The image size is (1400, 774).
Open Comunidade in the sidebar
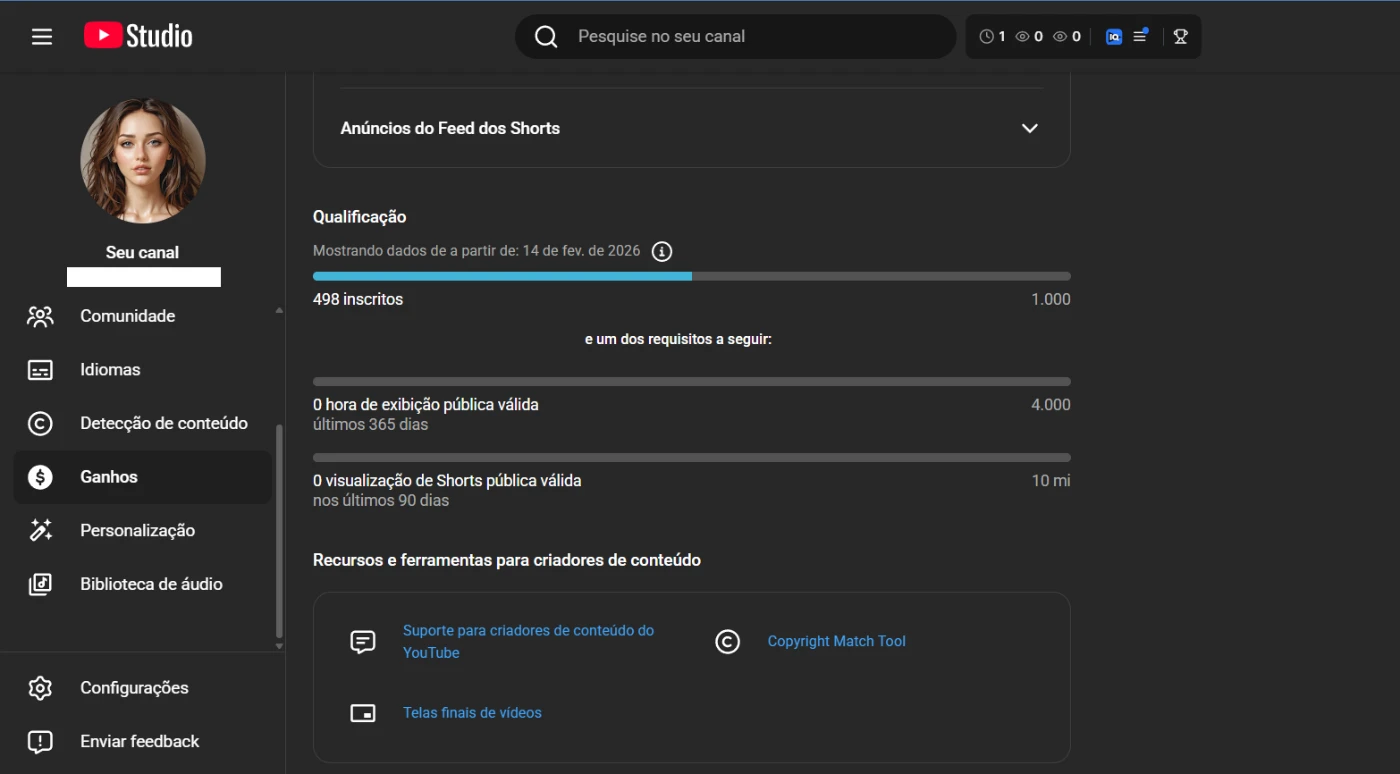pyautogui.click(x=127, y=316)
